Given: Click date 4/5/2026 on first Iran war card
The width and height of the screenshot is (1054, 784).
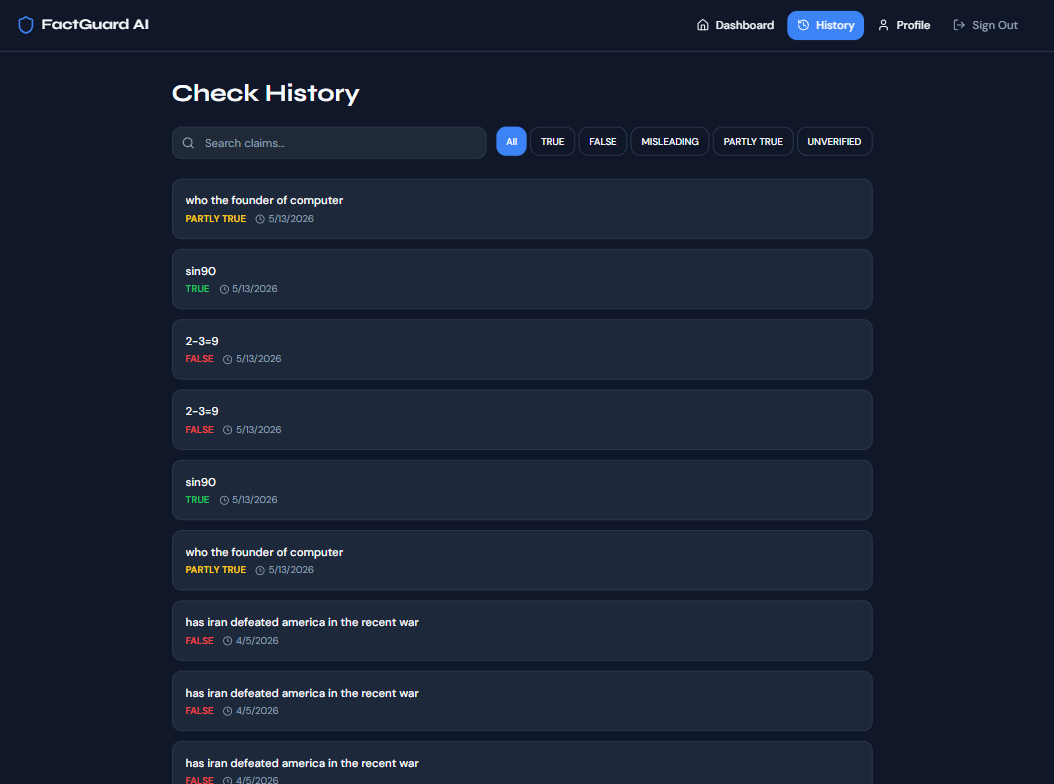Looking at the screenshot, I should click(257, 641).
